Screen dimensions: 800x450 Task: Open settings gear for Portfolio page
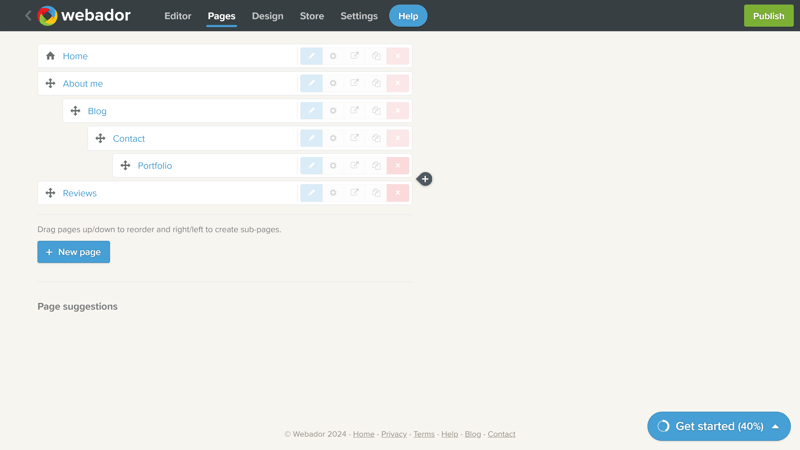(333, 166)
